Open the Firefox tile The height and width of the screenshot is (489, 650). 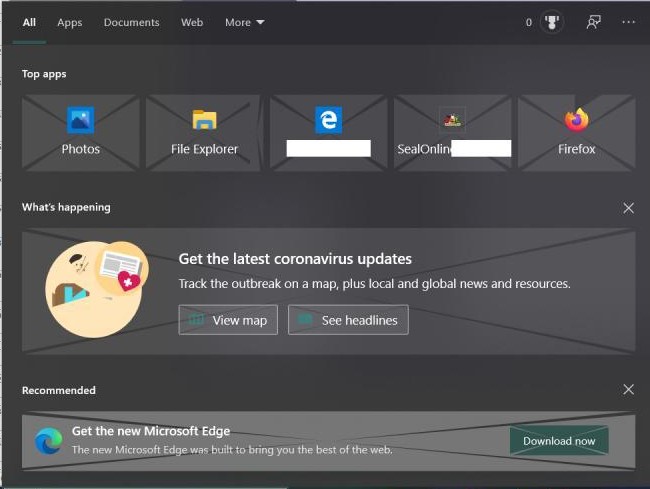coord(576,133)
